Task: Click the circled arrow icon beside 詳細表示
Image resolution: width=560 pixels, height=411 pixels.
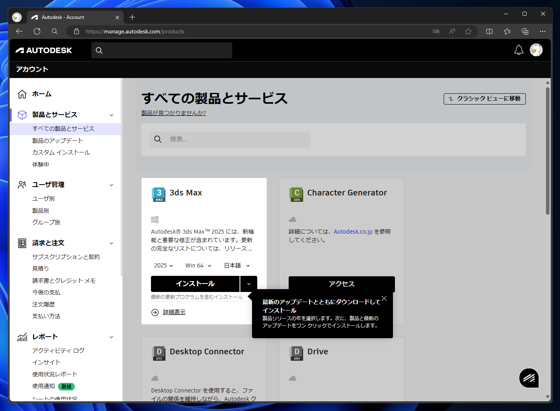Action: [x=155, y=312]
